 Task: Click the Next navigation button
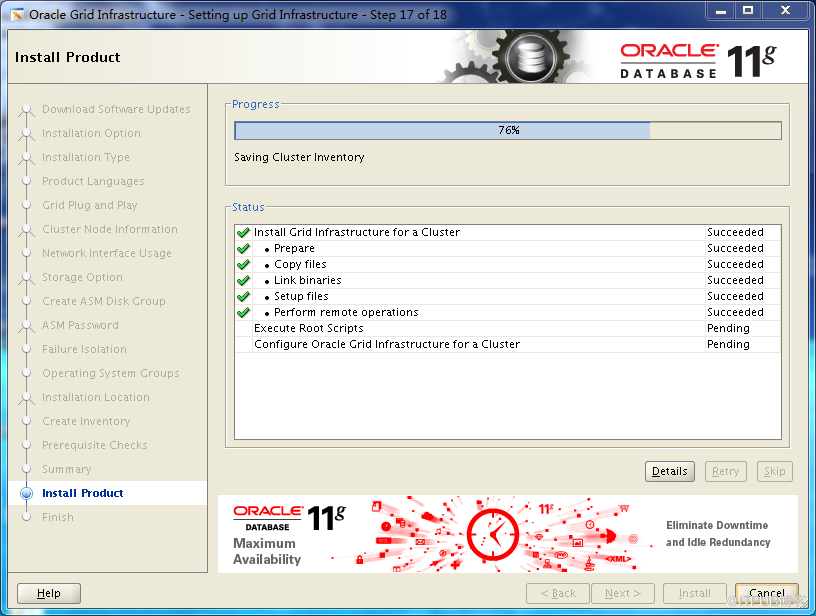click(x=622, y=593)
